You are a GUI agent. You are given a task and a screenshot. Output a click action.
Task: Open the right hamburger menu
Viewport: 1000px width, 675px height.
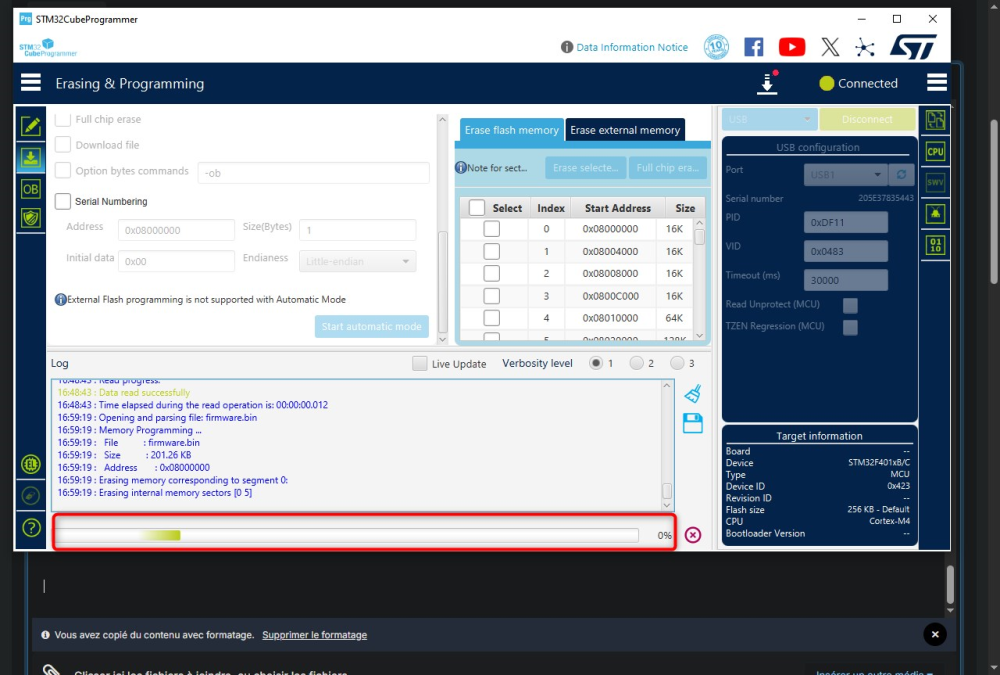tap(936, 83)
